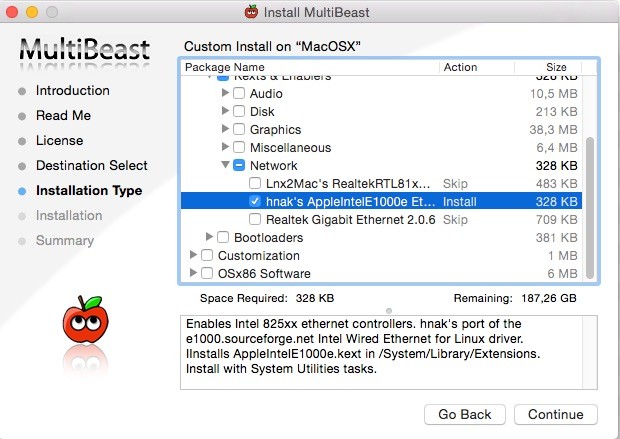Click the splitter handle below Space Required

(389, 311)
